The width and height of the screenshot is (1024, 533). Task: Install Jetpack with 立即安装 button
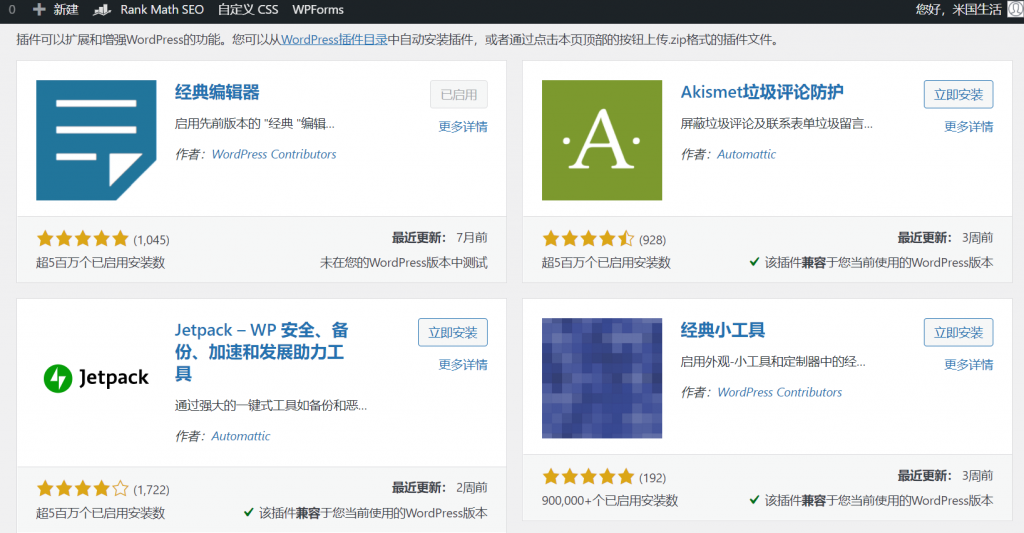click(453, 332)
